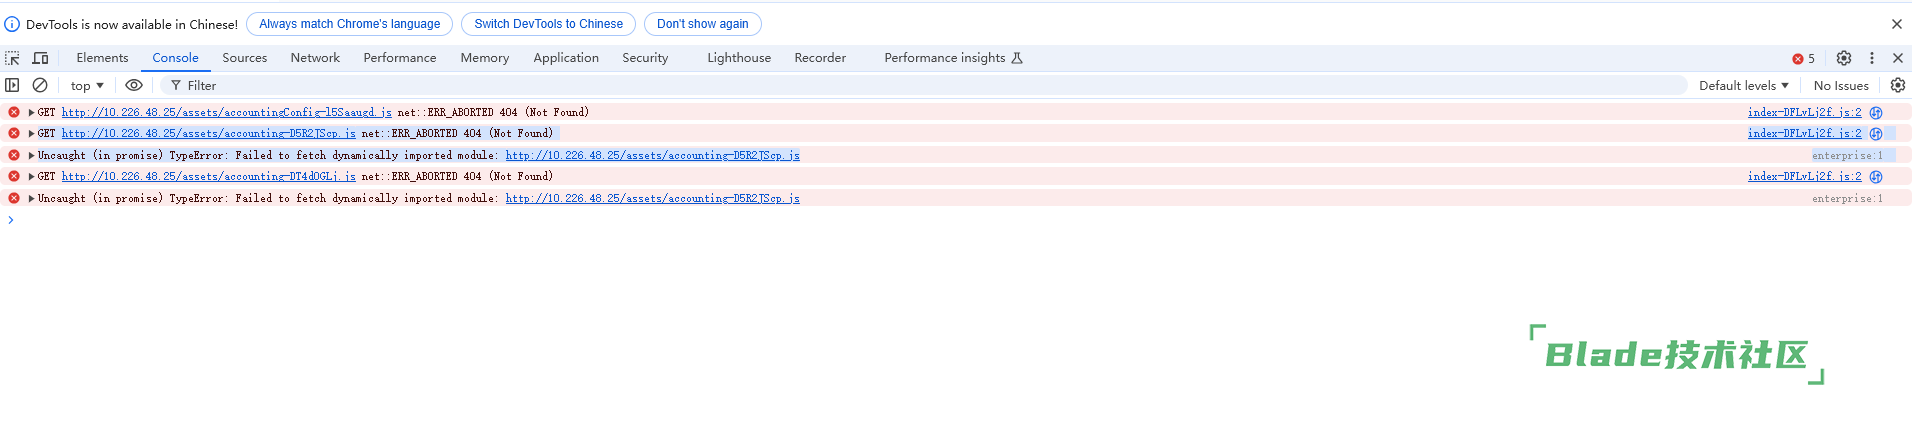Click the inspect element picker icon
The height and width of the screenshot is (446, 1912).
pos(12,58)
